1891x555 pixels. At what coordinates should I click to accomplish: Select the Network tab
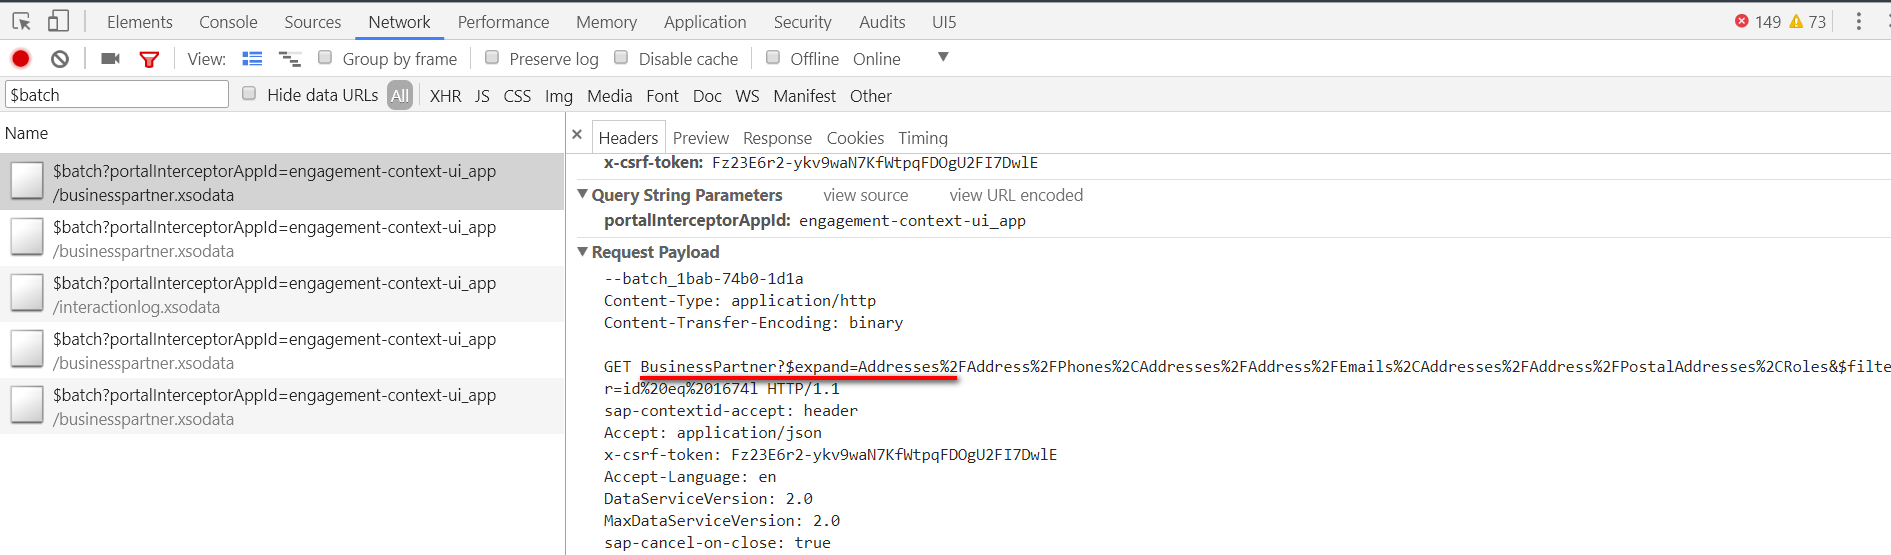[399, 21]
